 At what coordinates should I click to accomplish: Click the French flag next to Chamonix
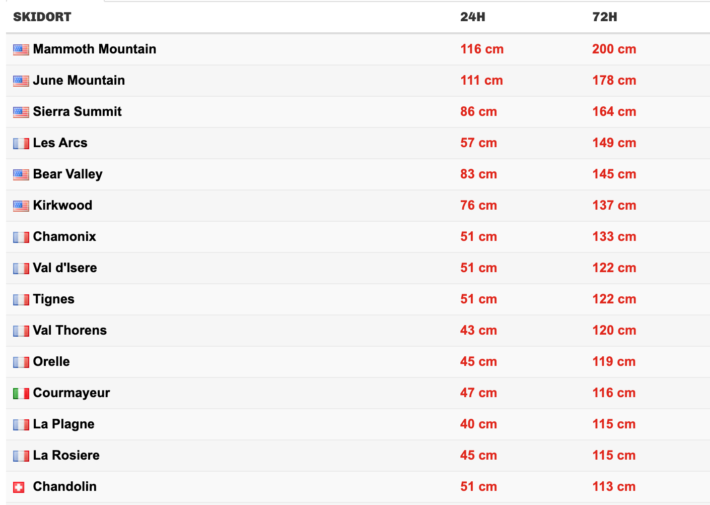tap(20, 237)
